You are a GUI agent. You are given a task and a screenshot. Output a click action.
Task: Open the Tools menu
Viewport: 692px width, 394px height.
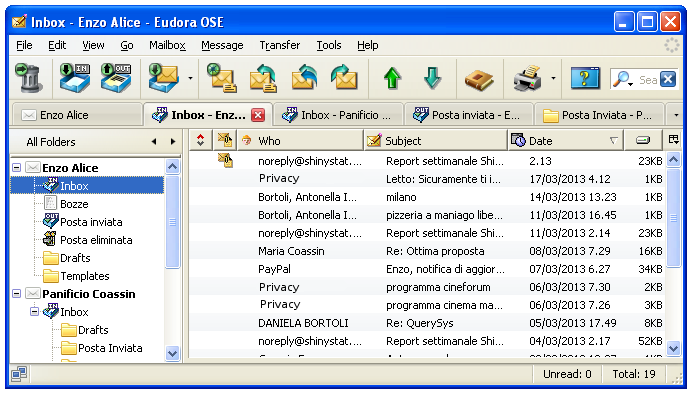coord(329,45)
